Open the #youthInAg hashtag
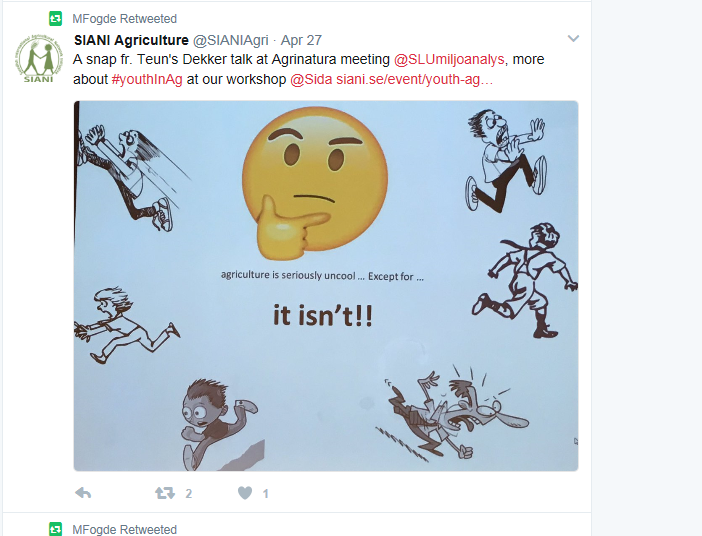The image size is (702, 536). (x=147, y=80)
